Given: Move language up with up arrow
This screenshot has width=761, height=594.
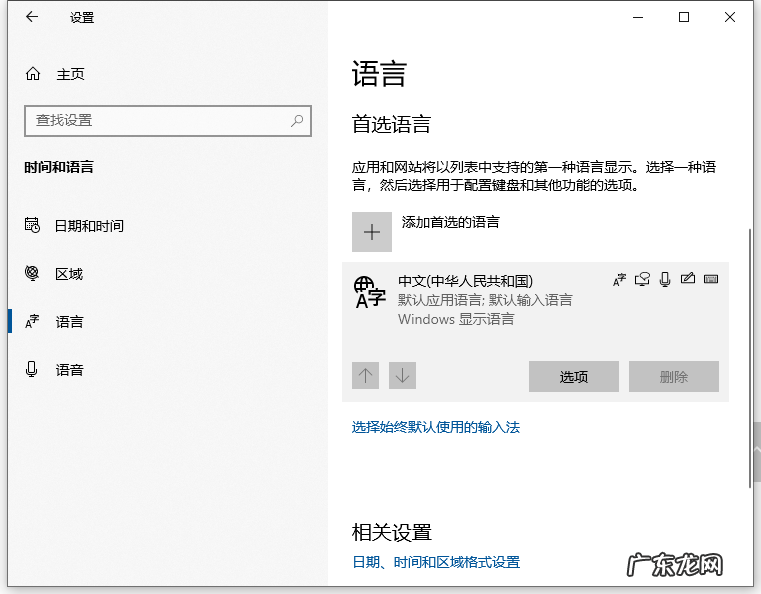Looking at the screenshot, I should pos(365,375).
